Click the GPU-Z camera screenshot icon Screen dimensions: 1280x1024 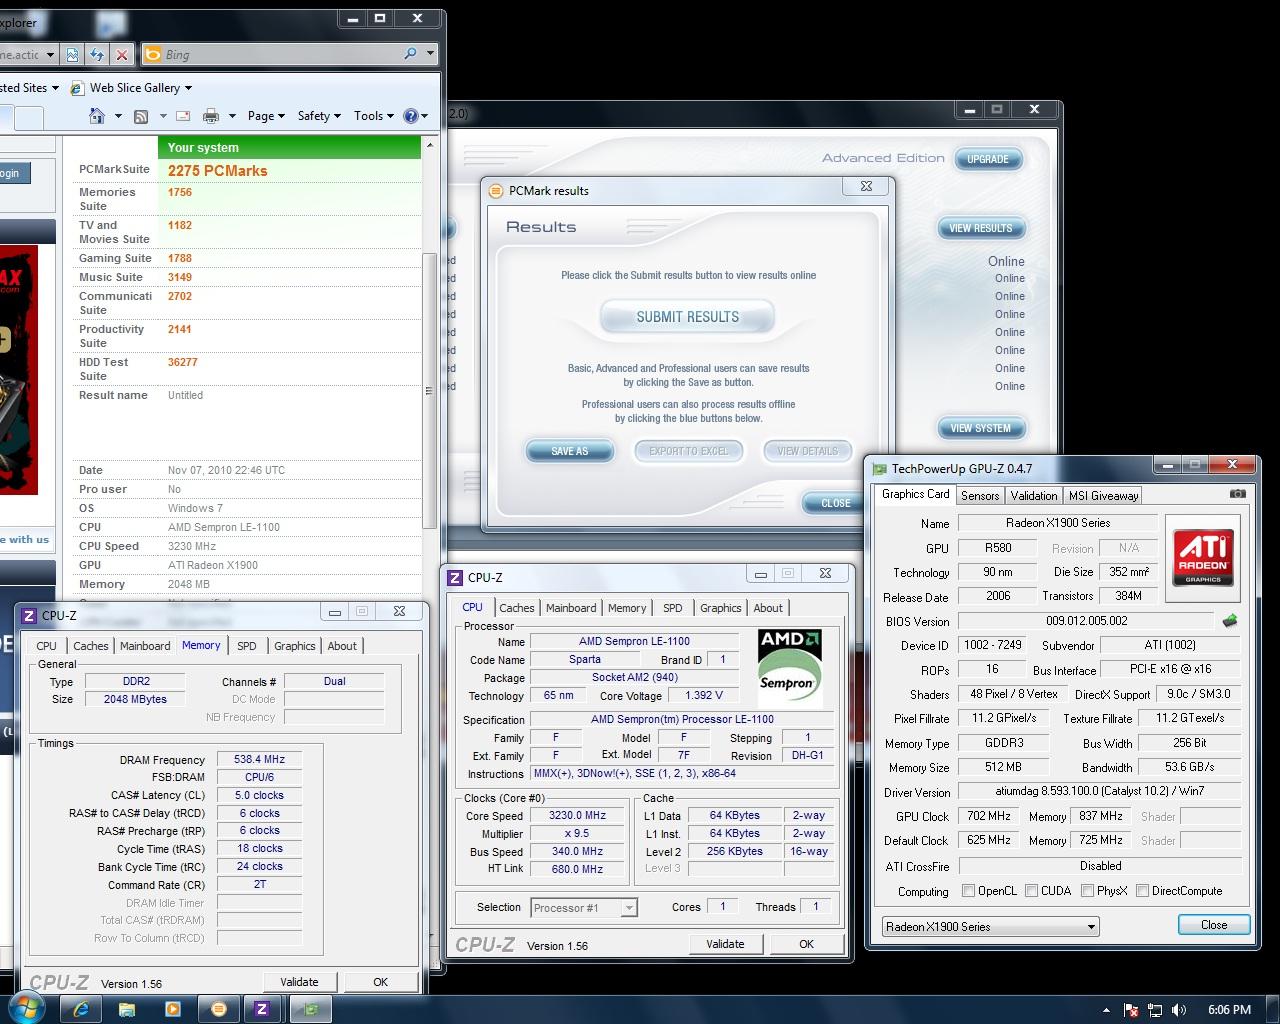click(1237, 494)
